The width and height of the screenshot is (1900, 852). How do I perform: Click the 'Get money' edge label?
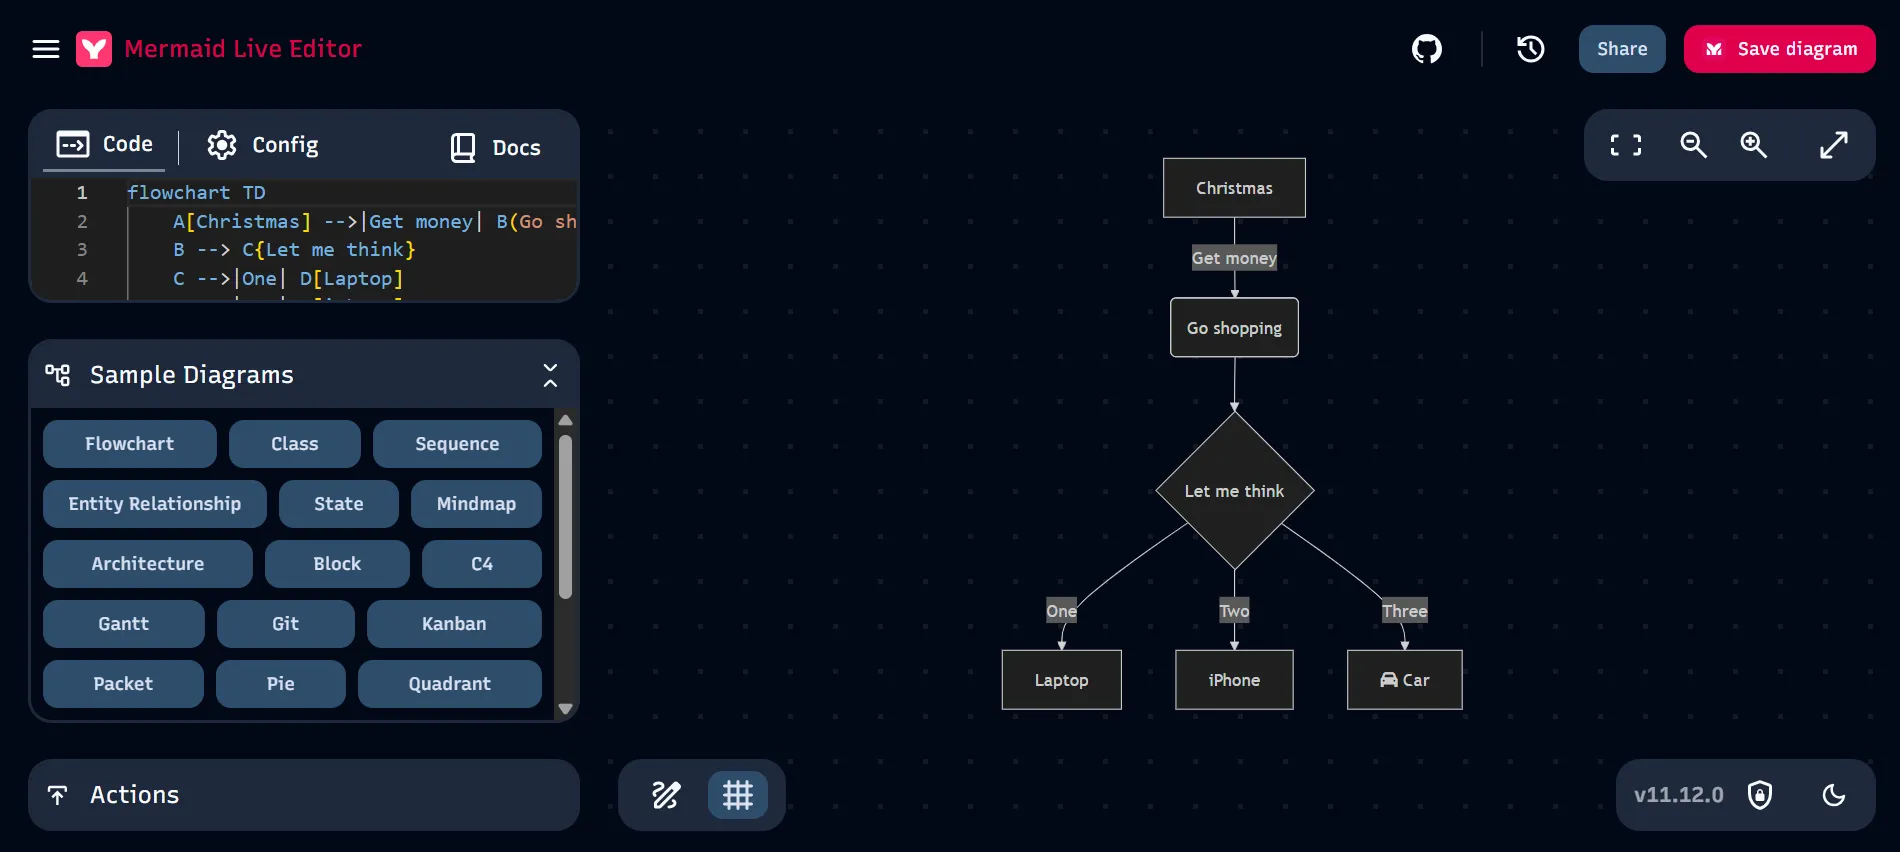(x=1234, y=258)
